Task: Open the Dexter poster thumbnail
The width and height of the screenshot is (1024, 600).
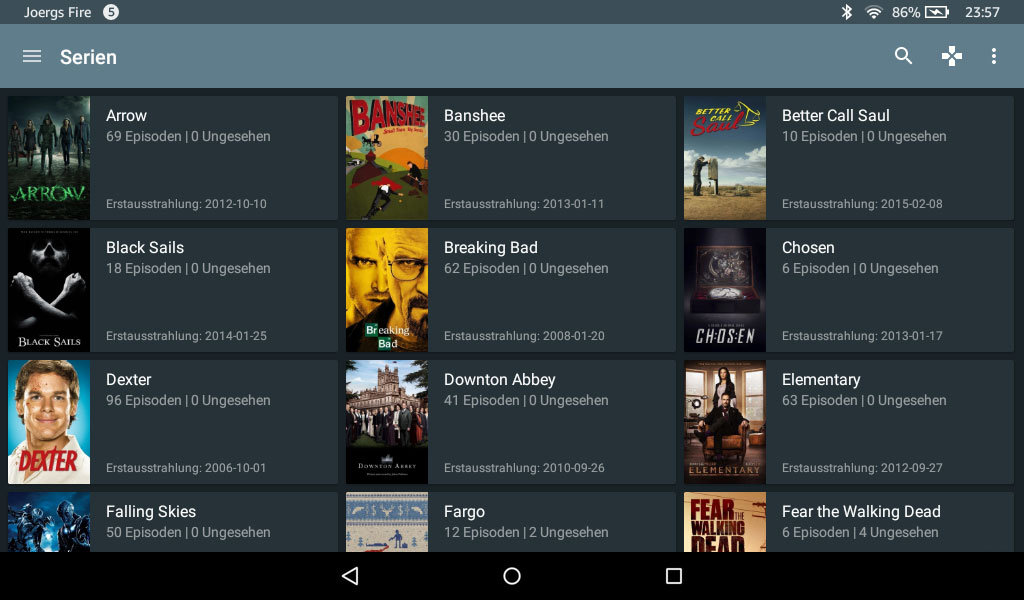Action: [x=49, y=422]
